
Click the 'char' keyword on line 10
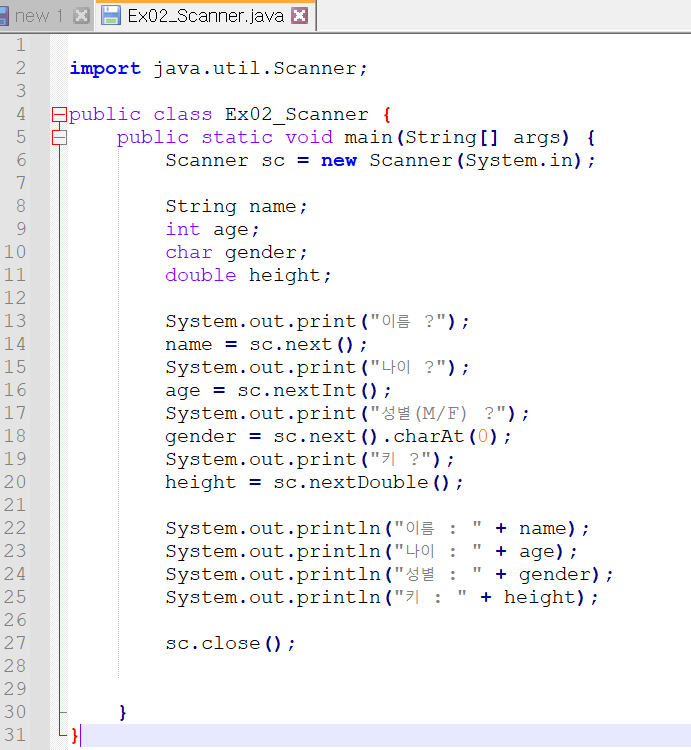click(189, 252)
